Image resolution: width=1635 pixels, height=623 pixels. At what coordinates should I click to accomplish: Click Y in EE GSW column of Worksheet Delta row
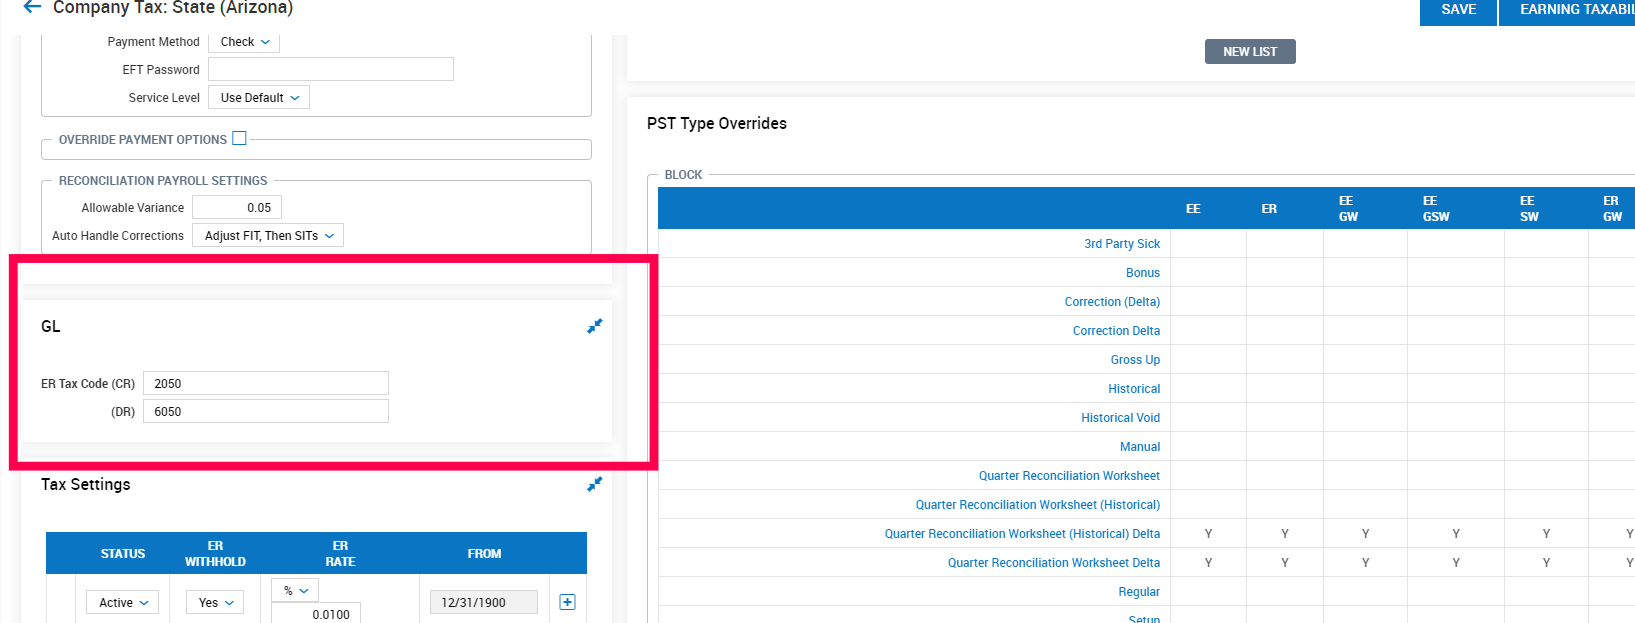1456,562
